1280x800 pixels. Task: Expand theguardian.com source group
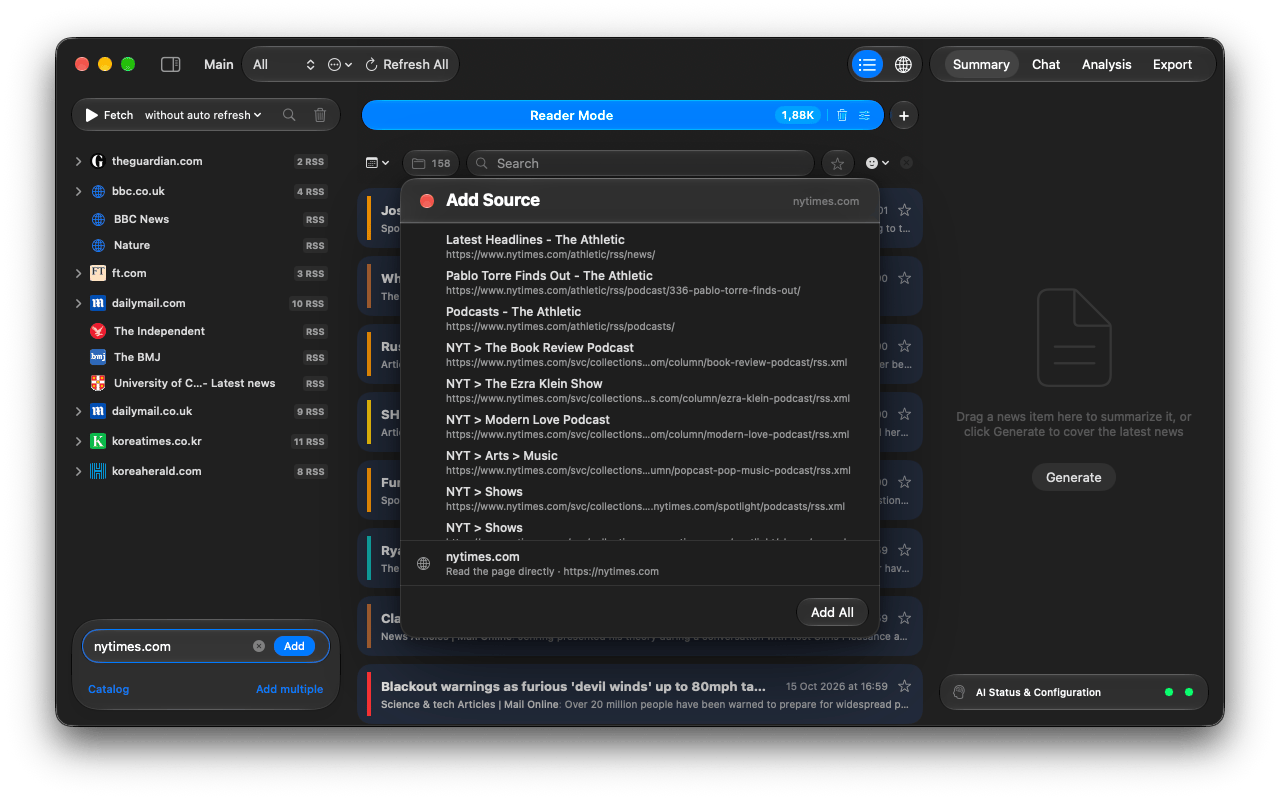tap(79, 161)
